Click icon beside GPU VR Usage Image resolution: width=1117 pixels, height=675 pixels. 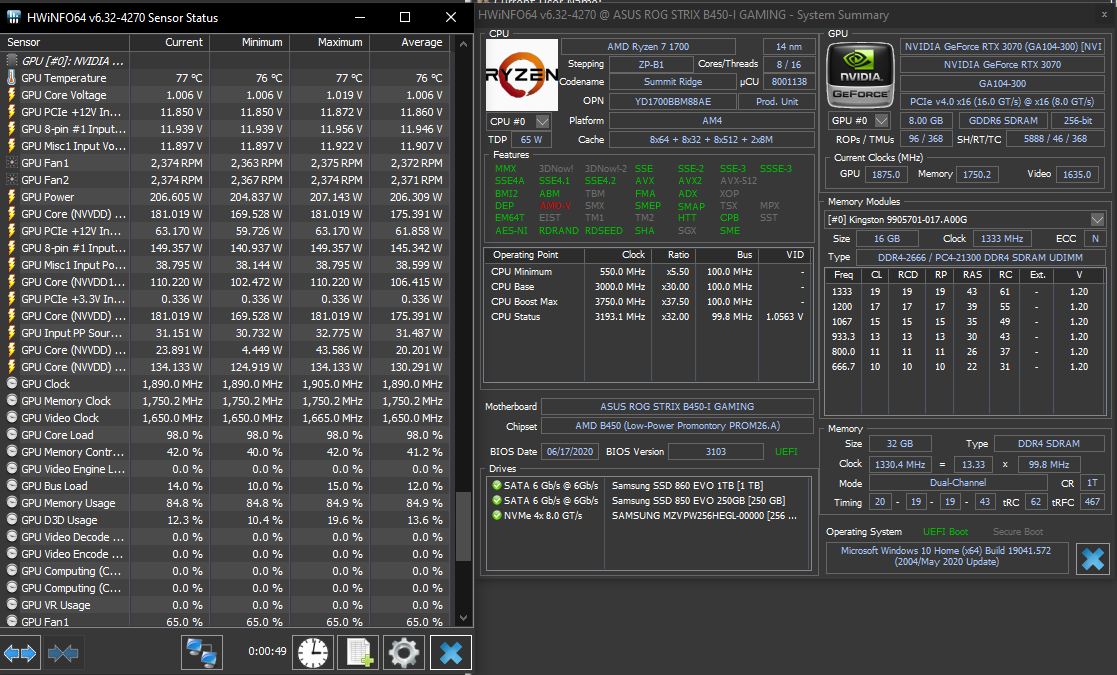click(x=11, y=604)
